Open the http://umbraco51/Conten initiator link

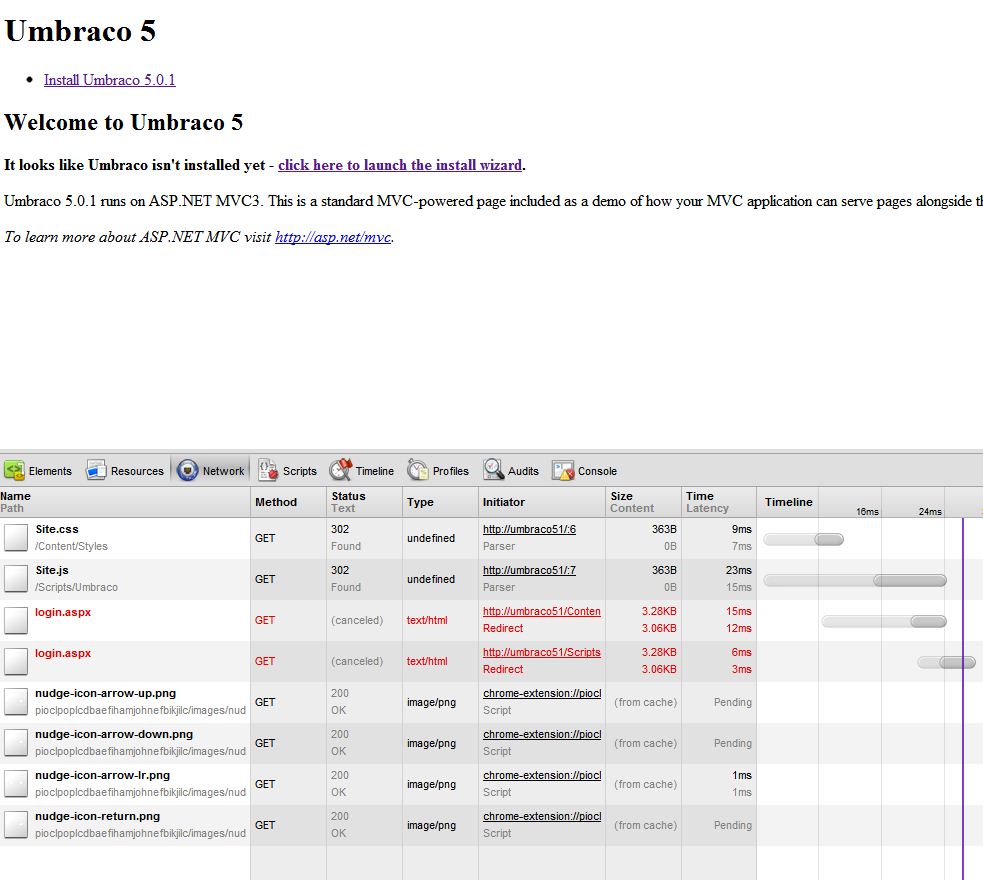542,611
